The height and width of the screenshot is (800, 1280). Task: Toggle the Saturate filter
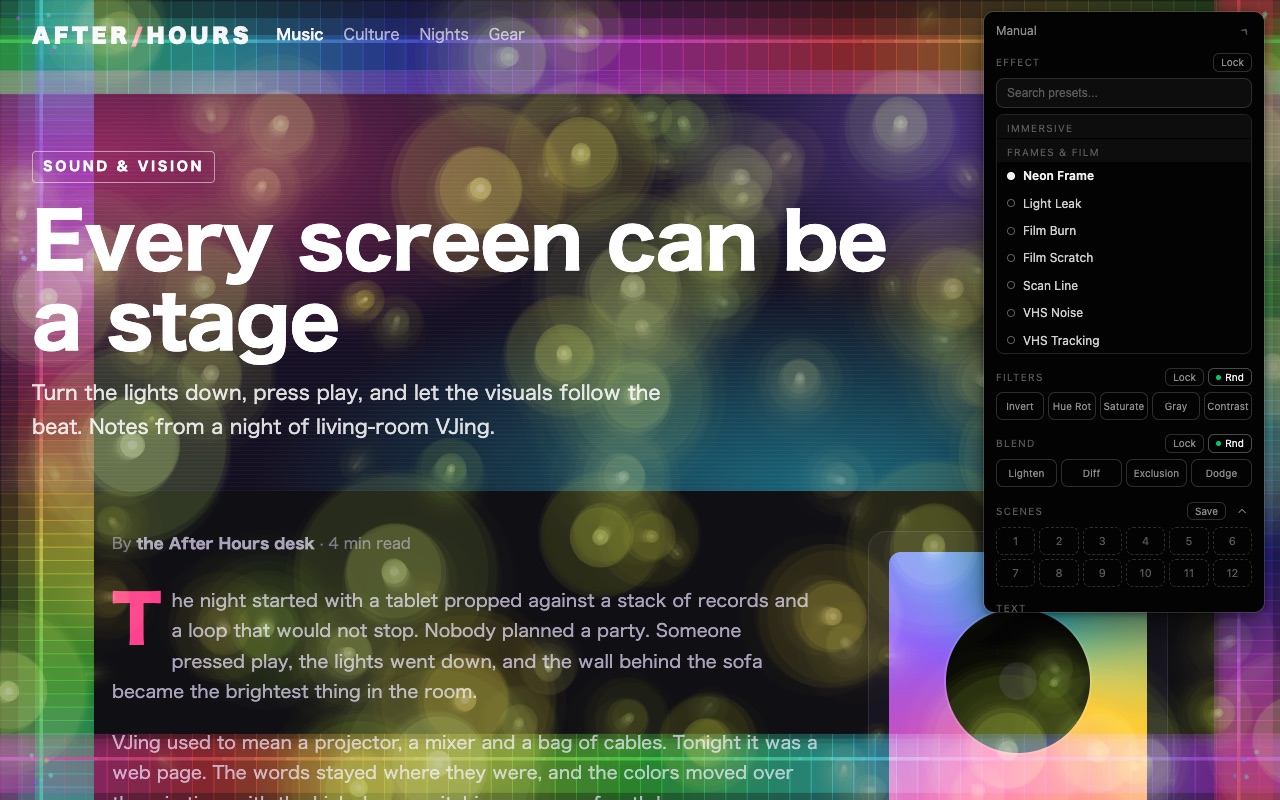click(x=1124, y=406)
